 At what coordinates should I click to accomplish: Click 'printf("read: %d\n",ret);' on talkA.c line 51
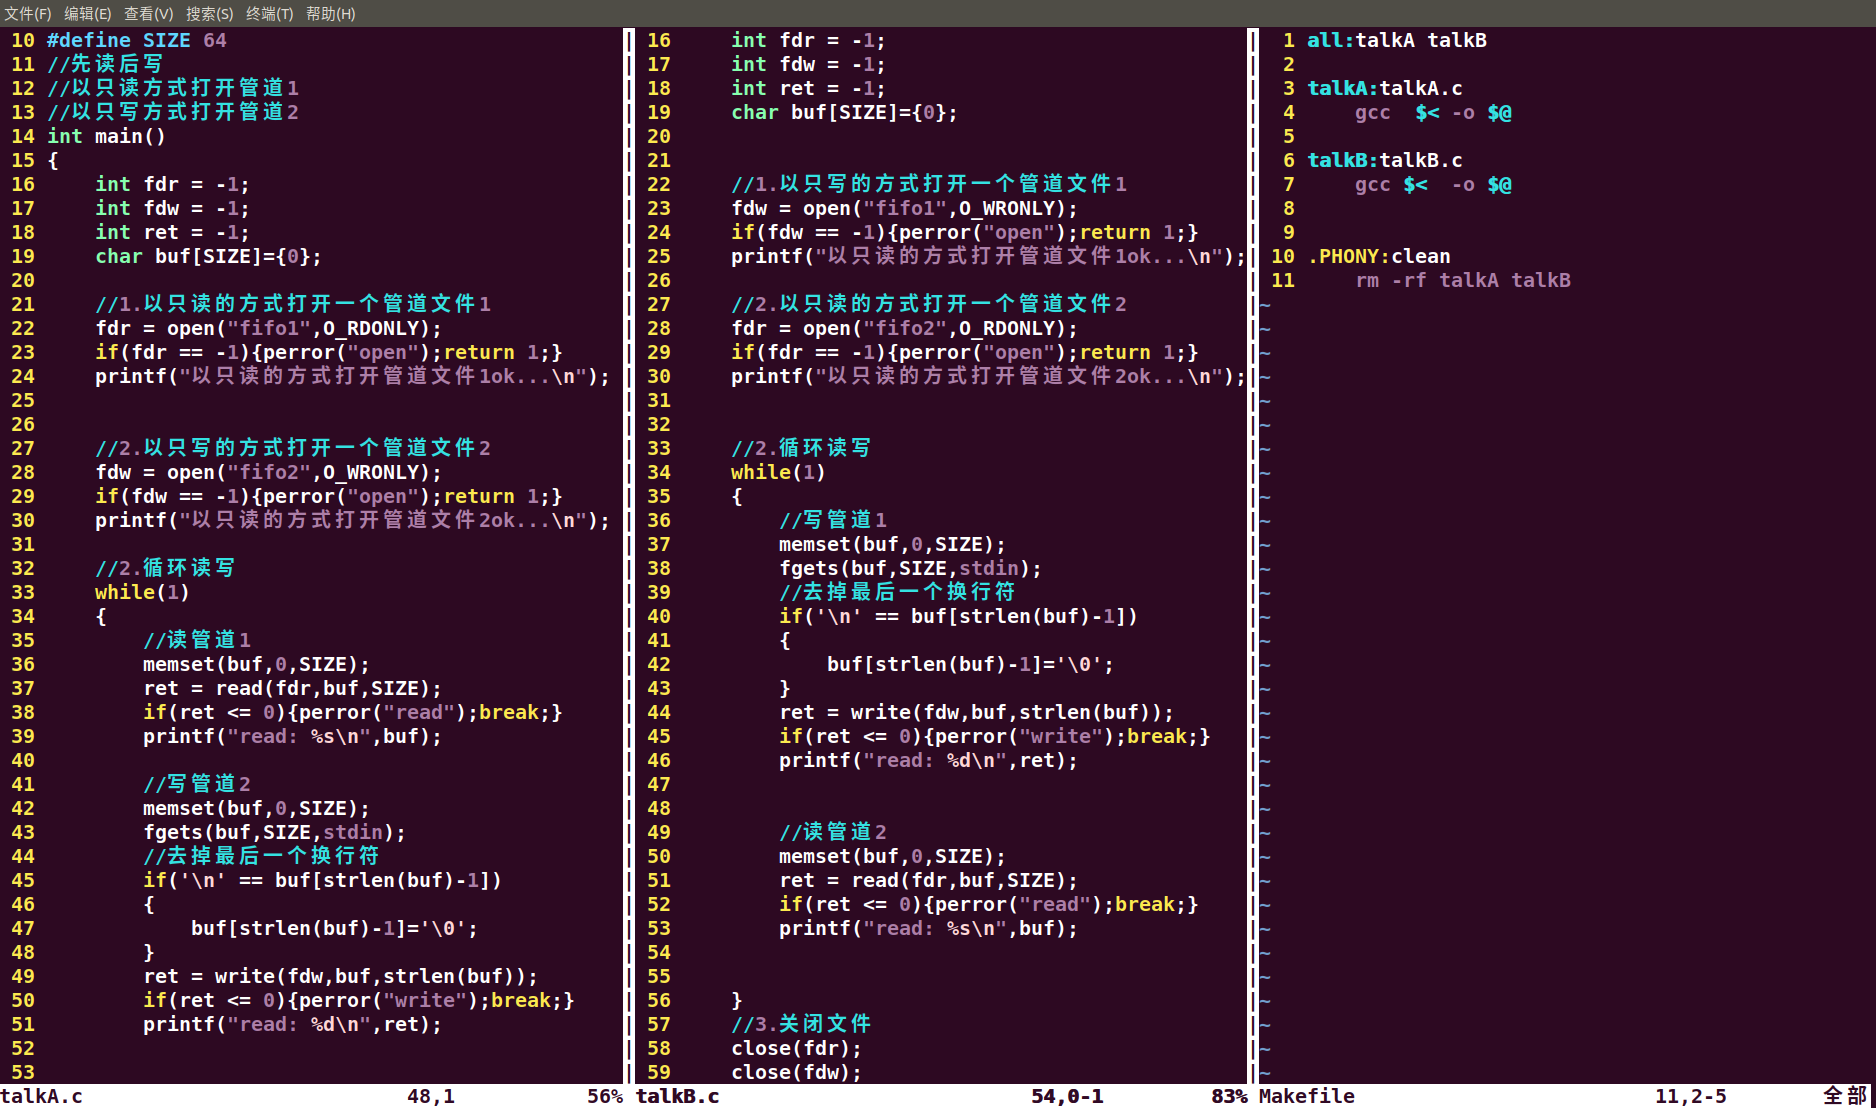pos(292,1024)
